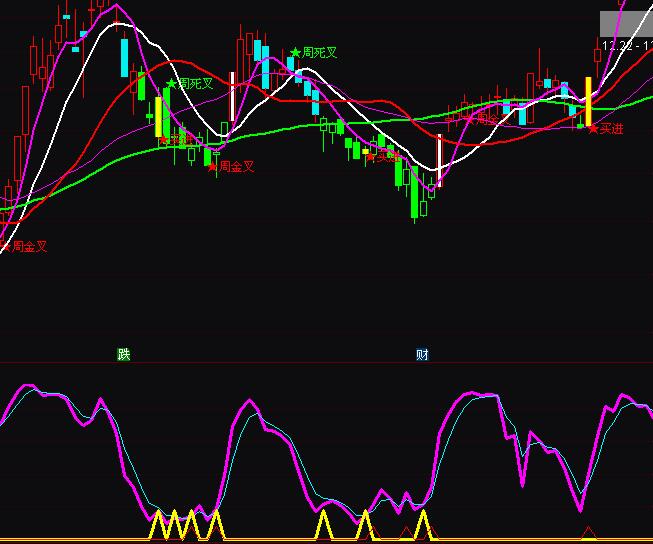Click the yellow candlestick on the left side

click(158, 116)
